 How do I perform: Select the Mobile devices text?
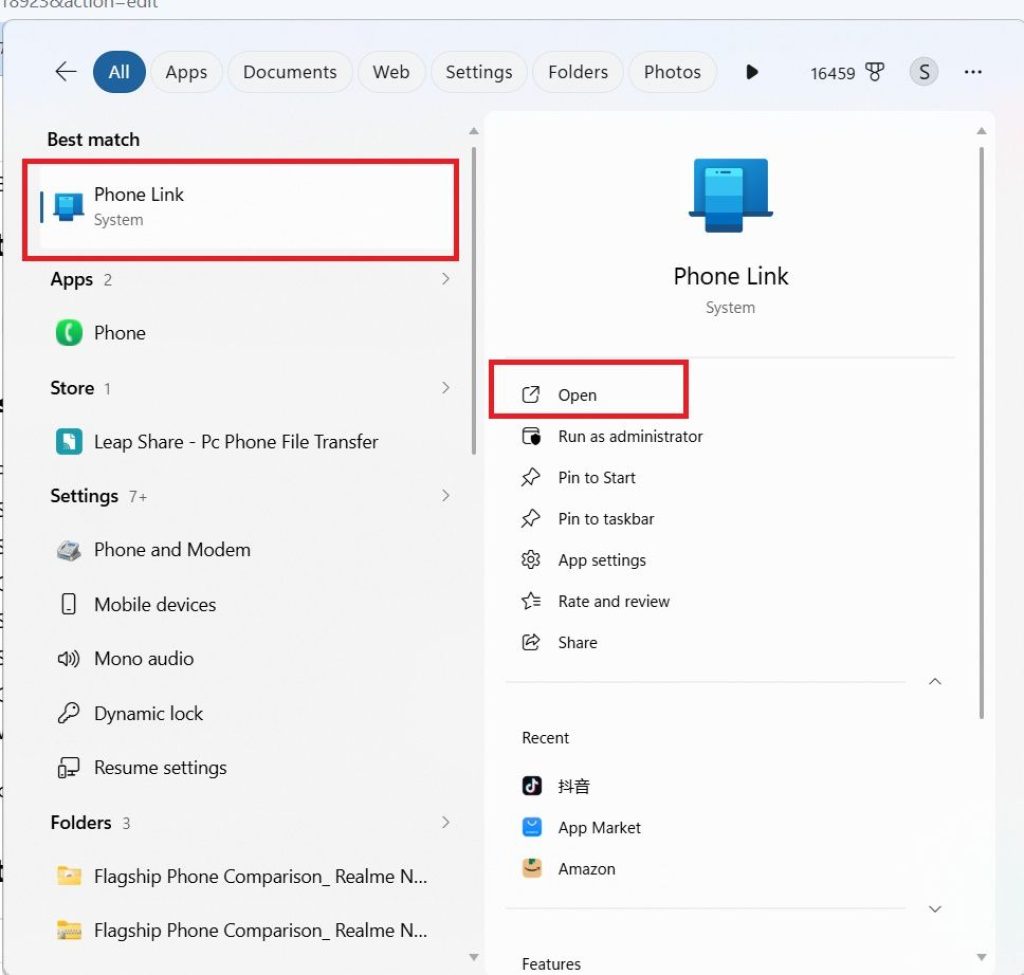pos(155,604)
